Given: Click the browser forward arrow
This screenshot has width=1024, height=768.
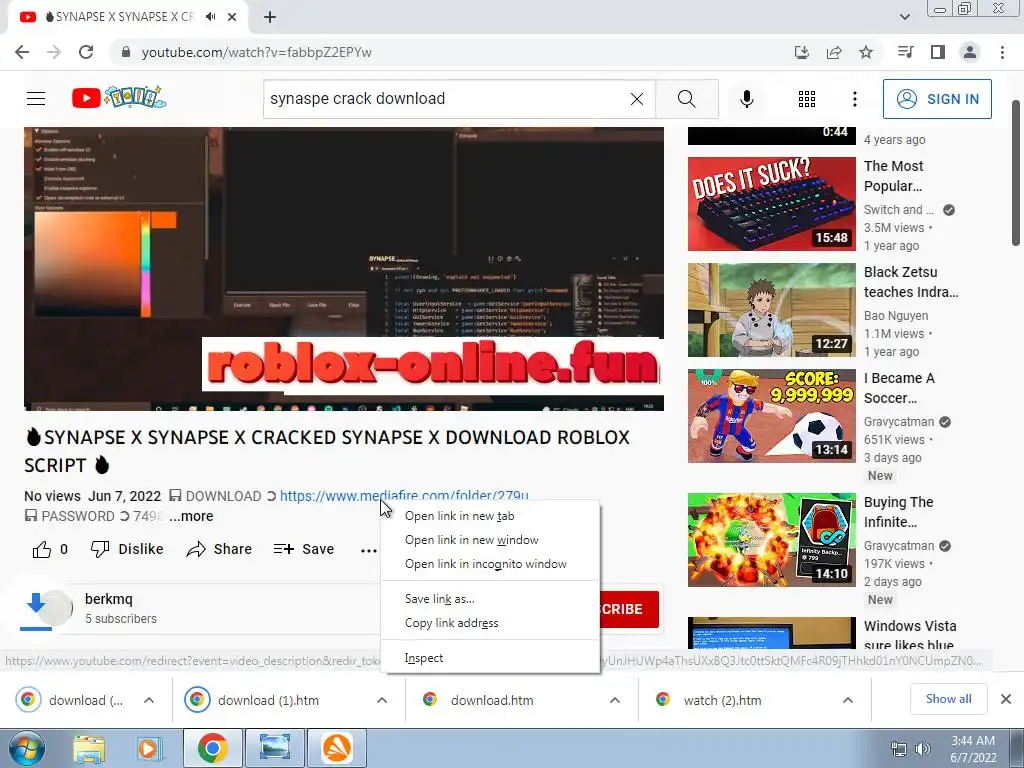Looking at the screenshot, I should tap(54, 52).
